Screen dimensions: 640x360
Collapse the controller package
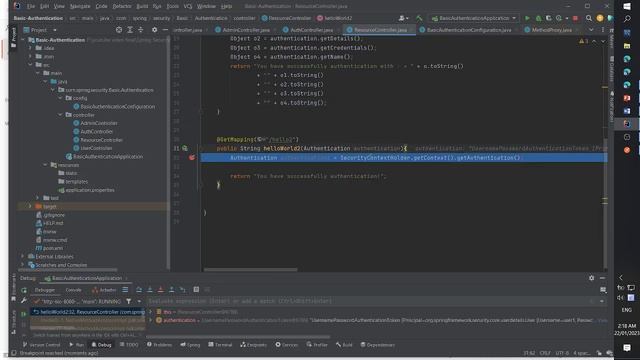(x=60, y=115)
